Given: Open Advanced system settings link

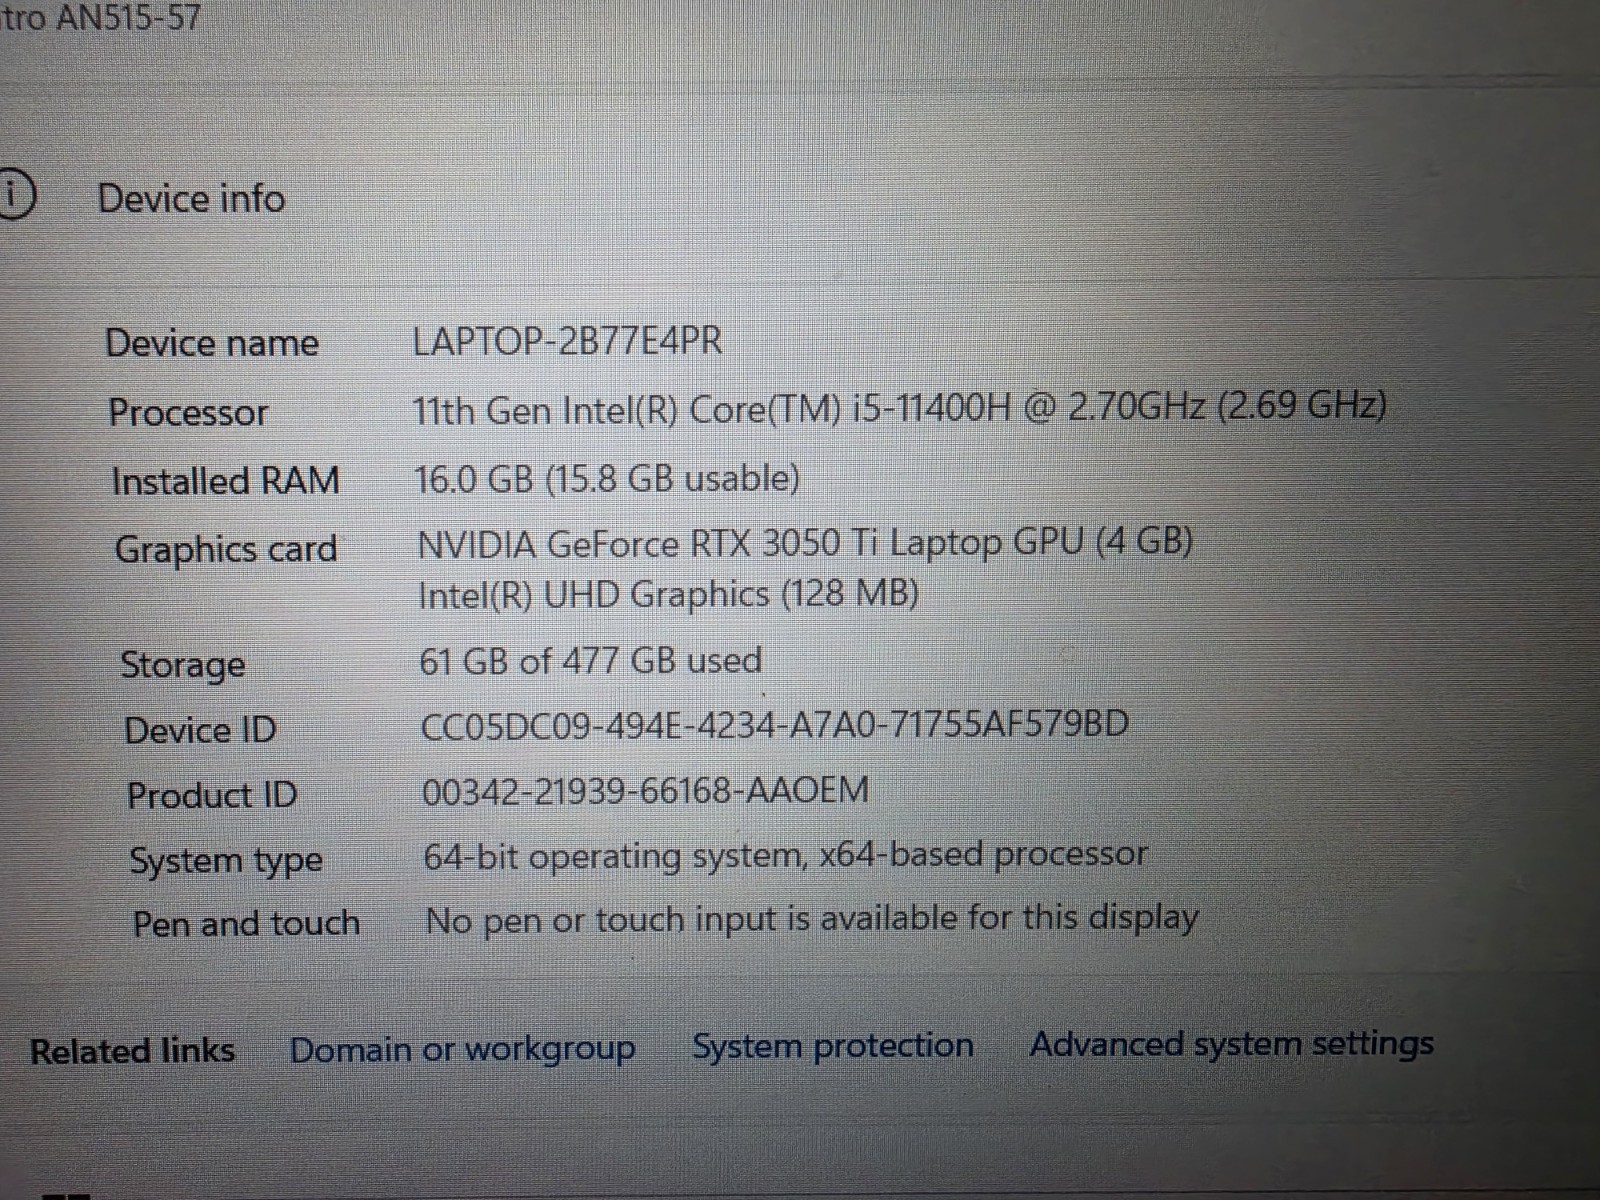Looking at the screenshot, I should [1232, 1045].
